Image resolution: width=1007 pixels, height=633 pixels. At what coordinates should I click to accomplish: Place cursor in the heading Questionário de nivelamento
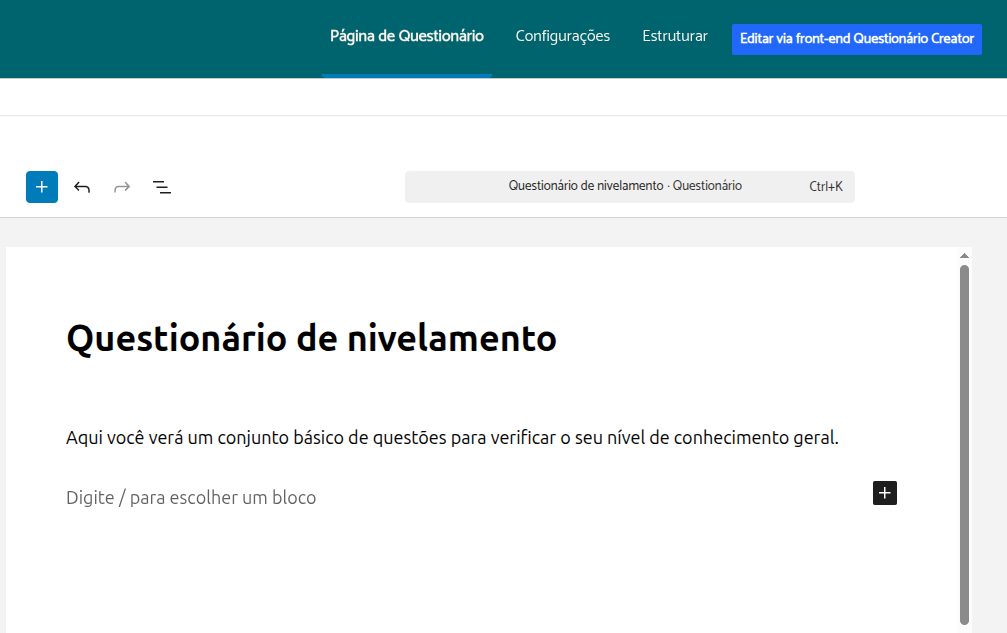[310, 338]
